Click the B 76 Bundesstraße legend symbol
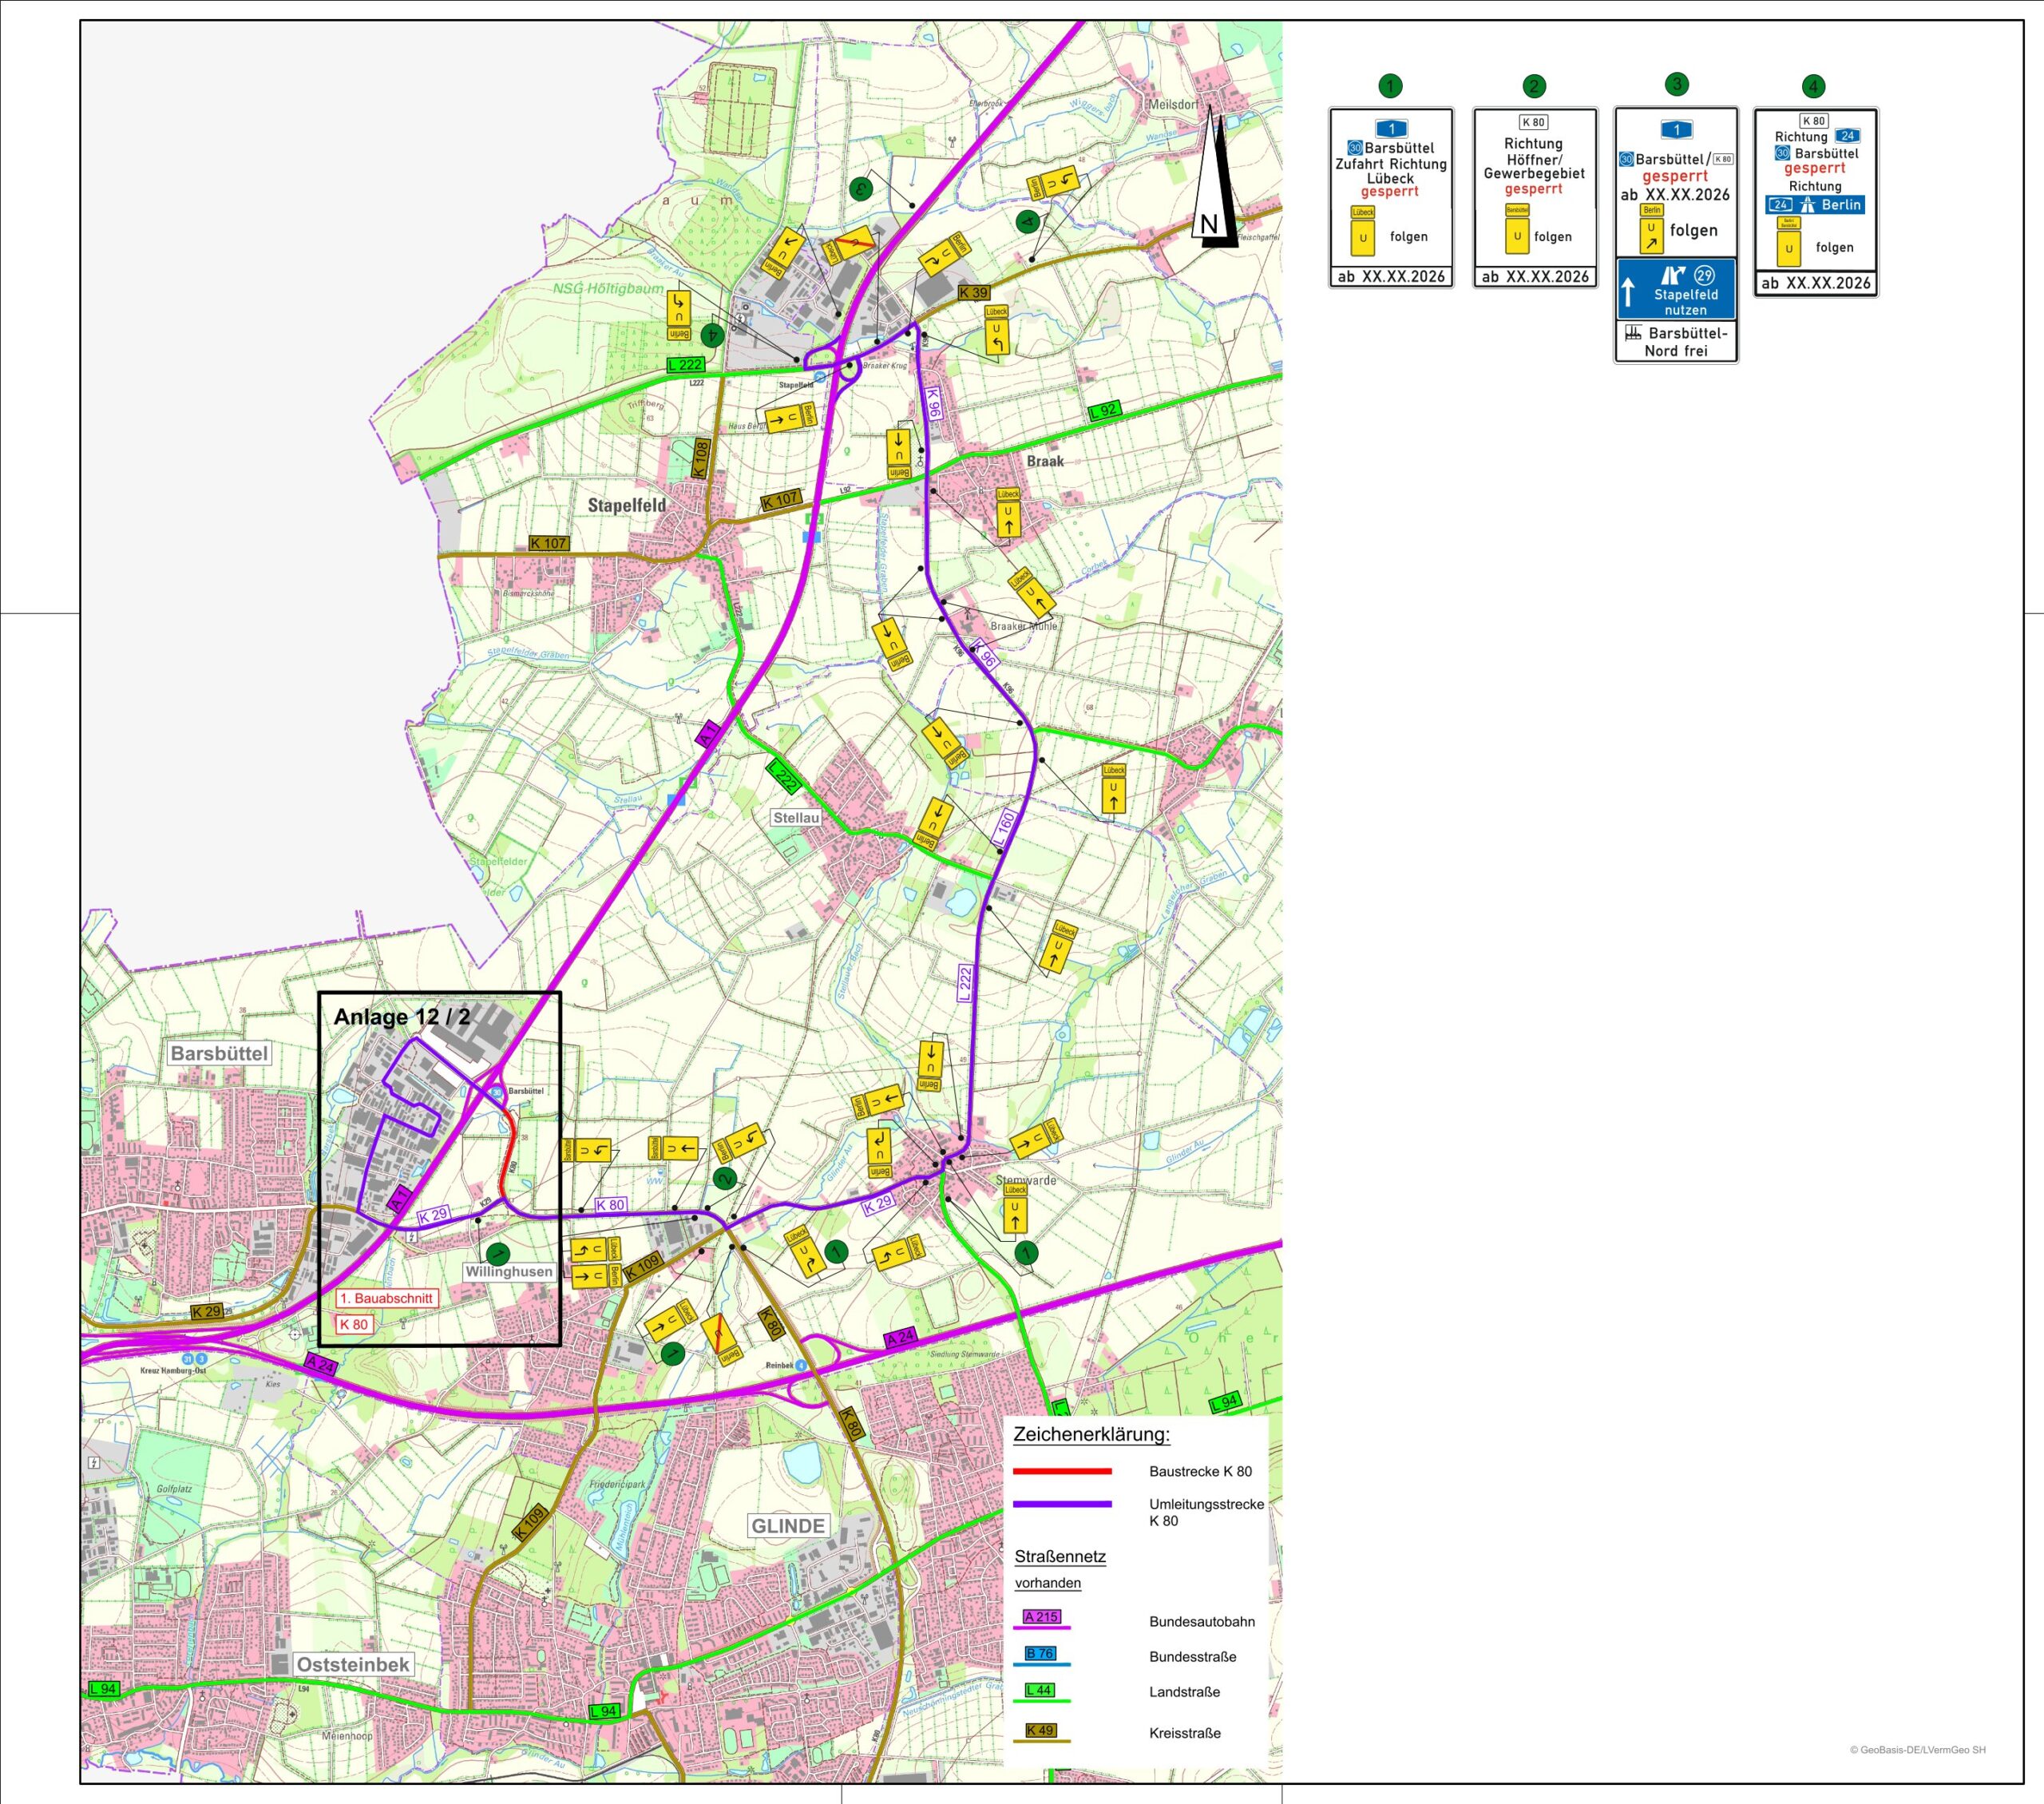This screenshot has height=1804, width=2044. point(1040,1654)
